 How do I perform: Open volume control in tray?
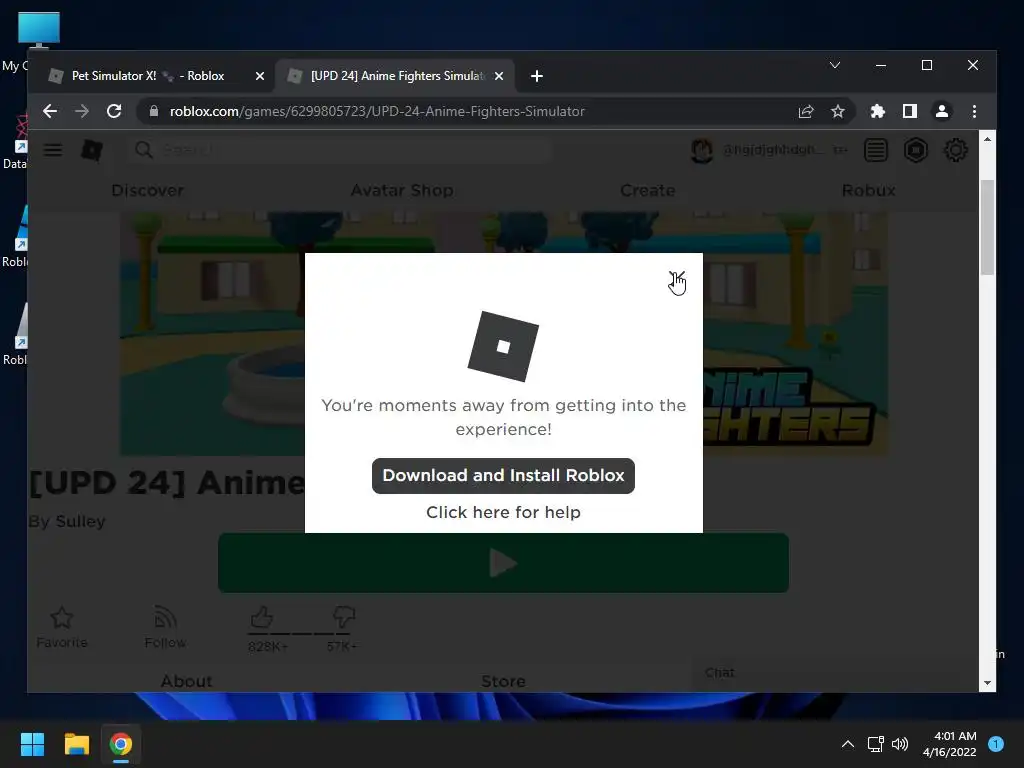[900, 744]
